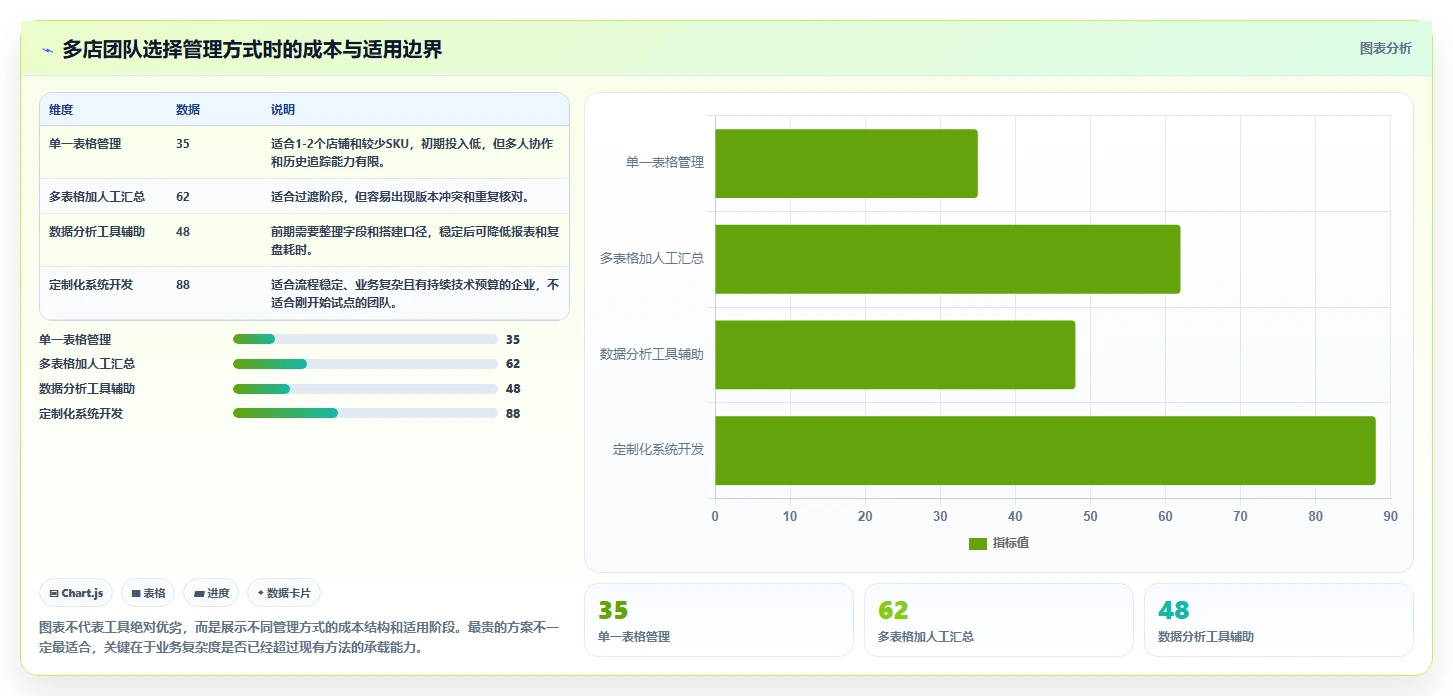1453x696 pixels.
Task: Select the 单一表格管理 table row name
Action: [x=85, y=144]
